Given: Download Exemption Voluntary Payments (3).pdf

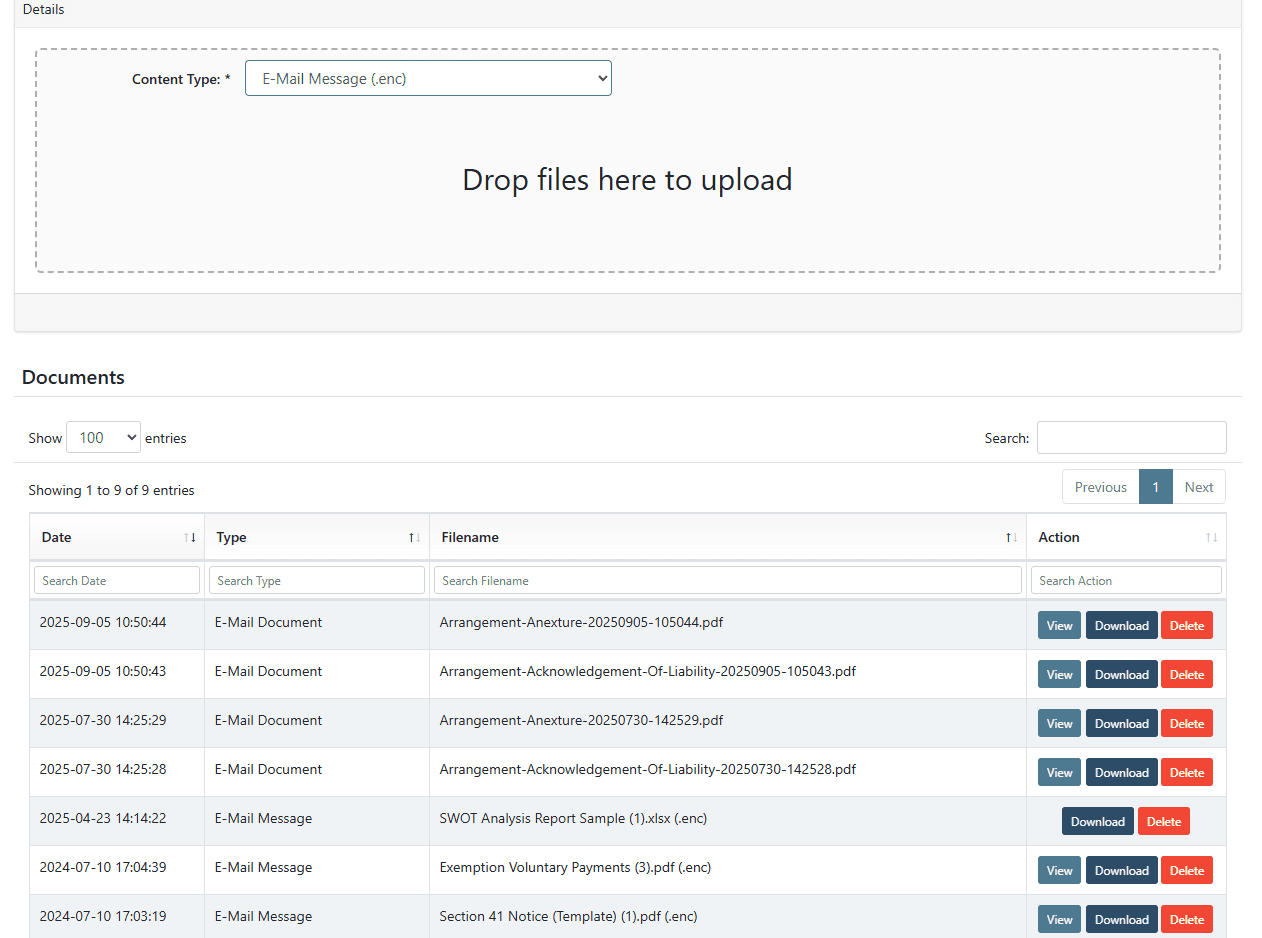Looking at the screenshot, I should pyautogui.click(x=1121, y=870).
